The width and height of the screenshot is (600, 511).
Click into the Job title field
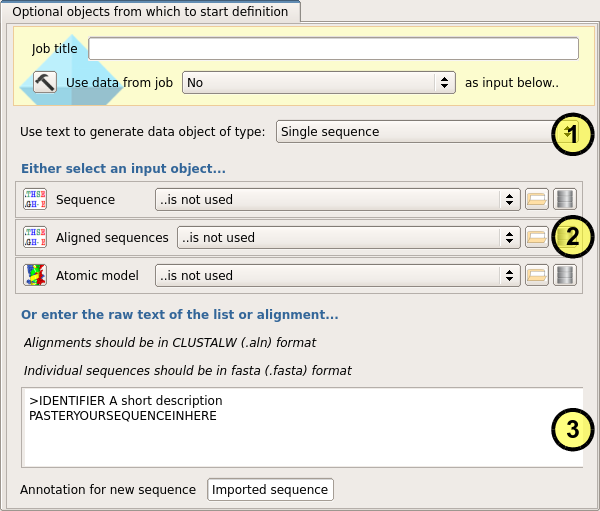(x=333, y=49)
